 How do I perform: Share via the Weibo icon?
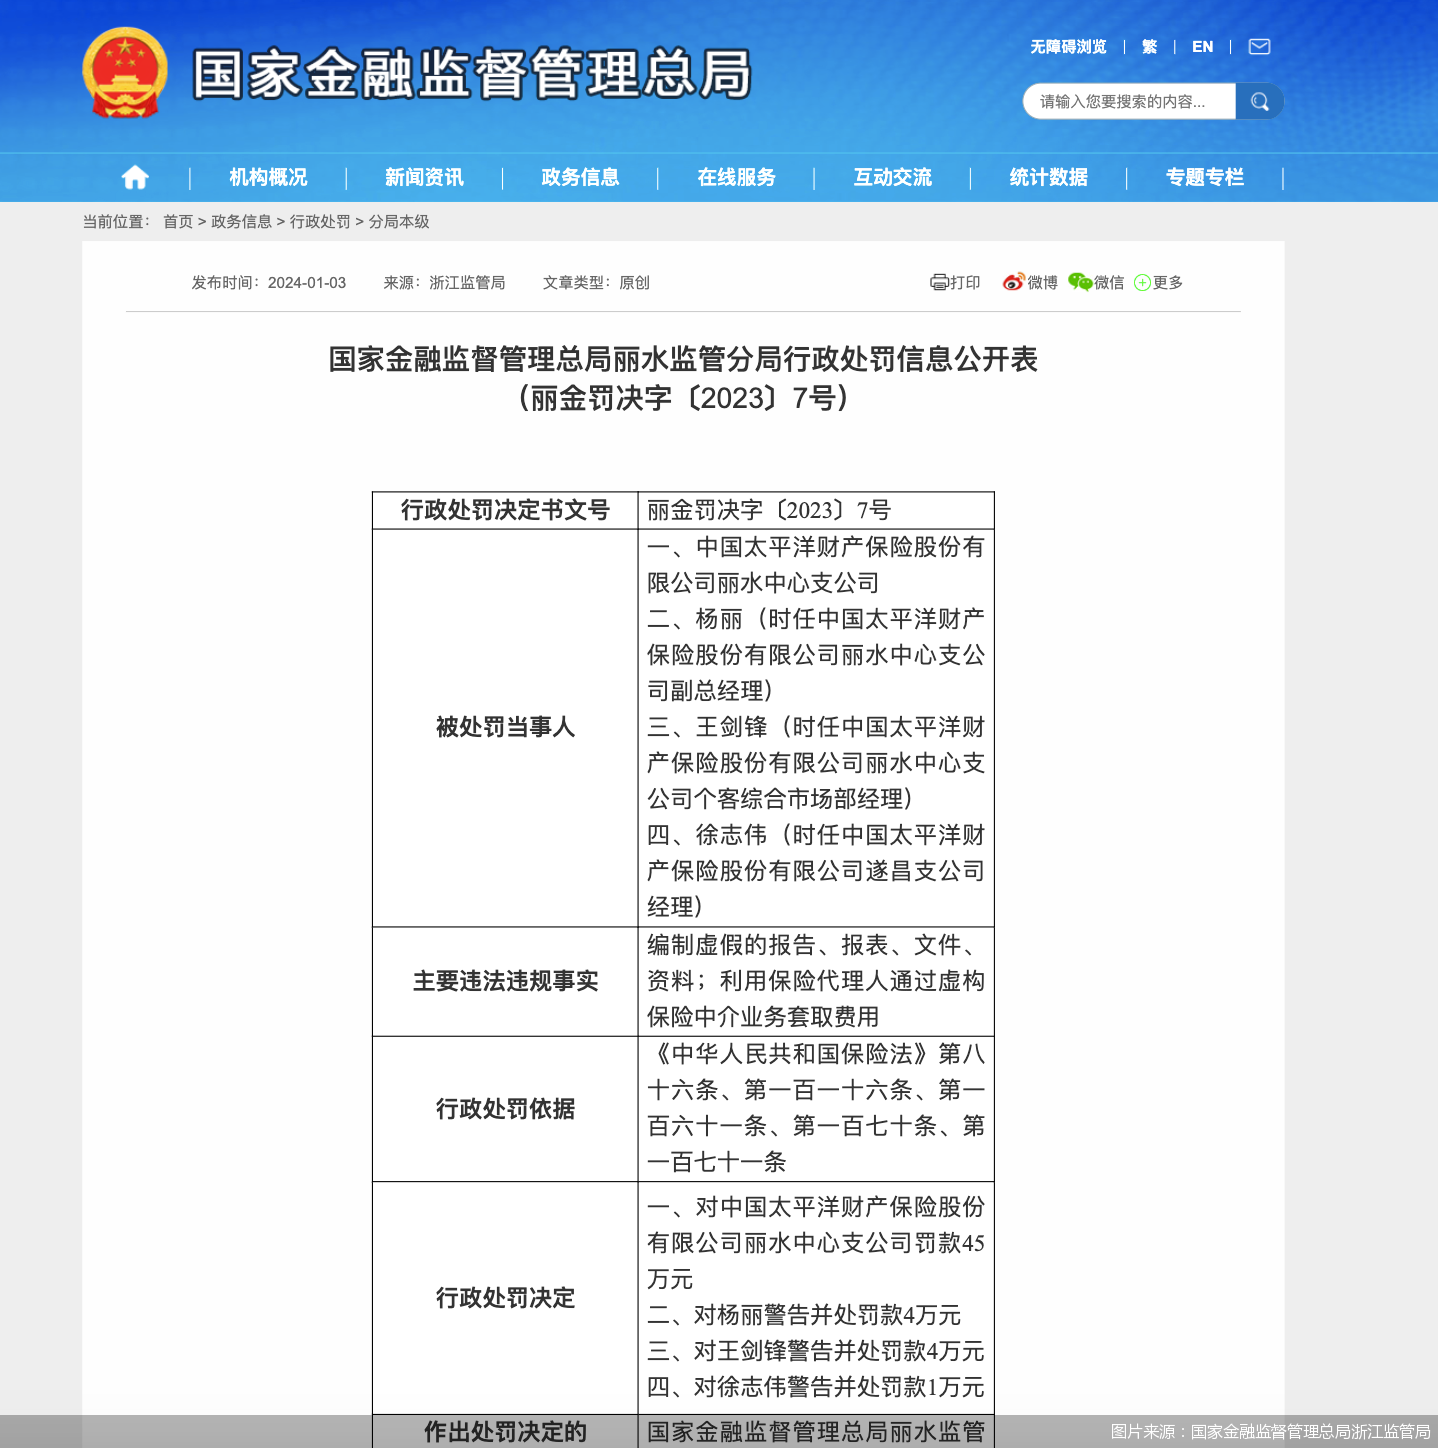pos(1014,282)
